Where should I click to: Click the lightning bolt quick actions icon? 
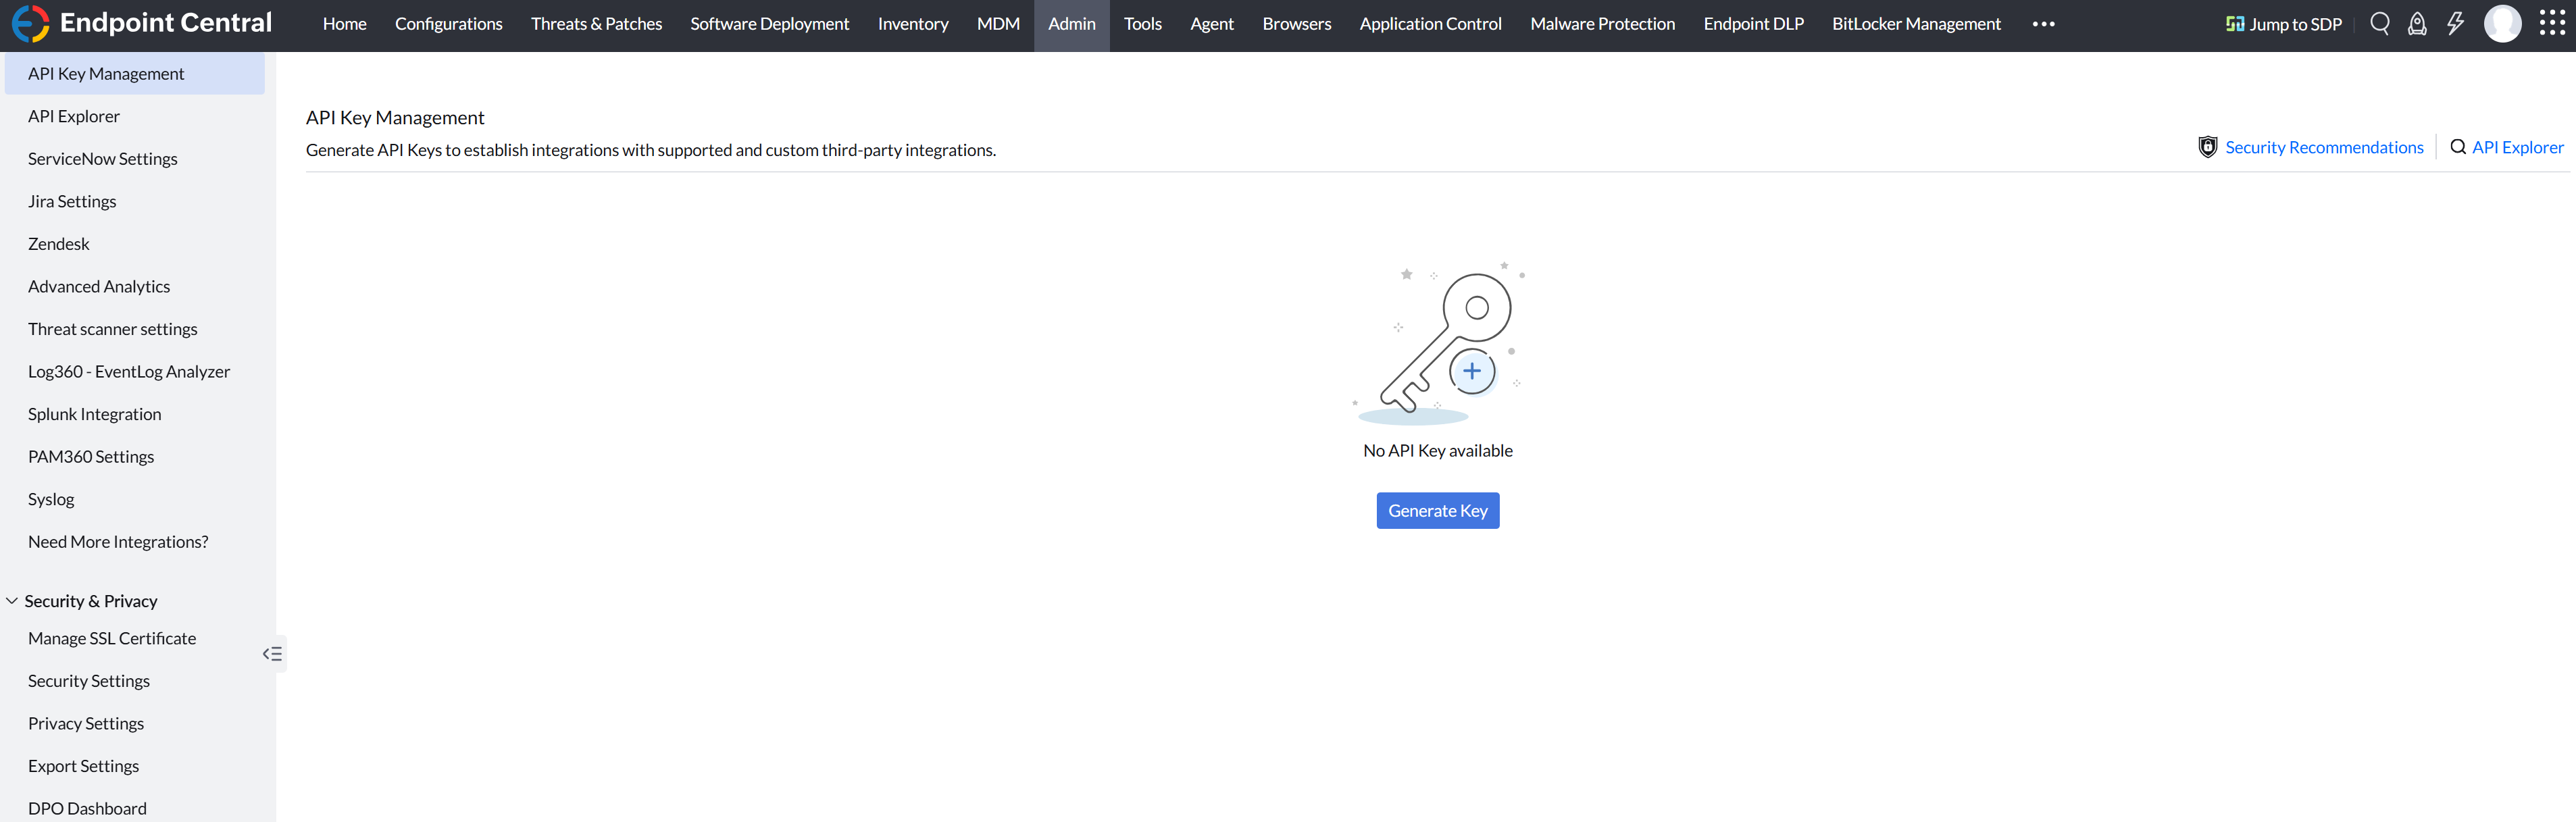click(x=2455, y=24)
